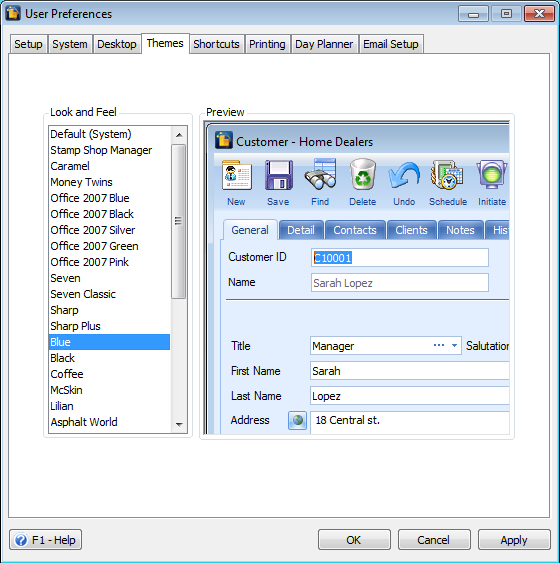560x563 pixels.
Task: Click the Customer ID input field
Action: (x=400, y=257)
